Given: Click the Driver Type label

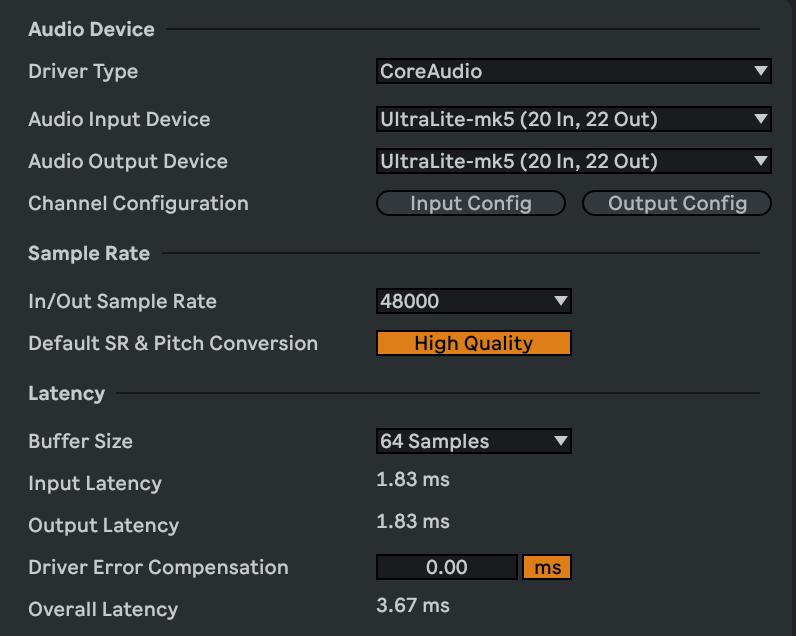Looking at the screenshot, I should pyautogui.click(x=83, y=71).
